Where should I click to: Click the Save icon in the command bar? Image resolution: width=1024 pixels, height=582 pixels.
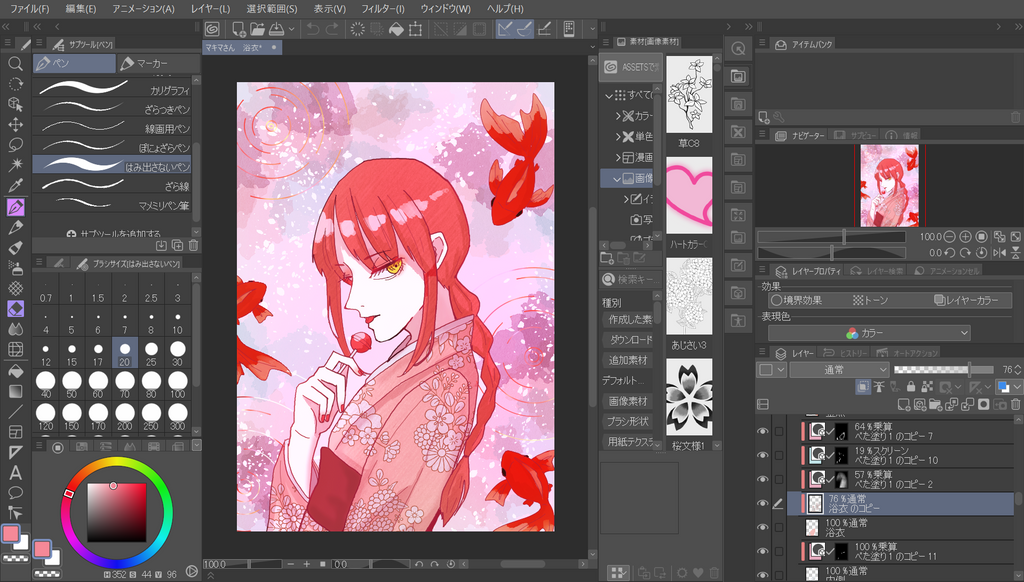pyautogui.click(x=276, y=29)
